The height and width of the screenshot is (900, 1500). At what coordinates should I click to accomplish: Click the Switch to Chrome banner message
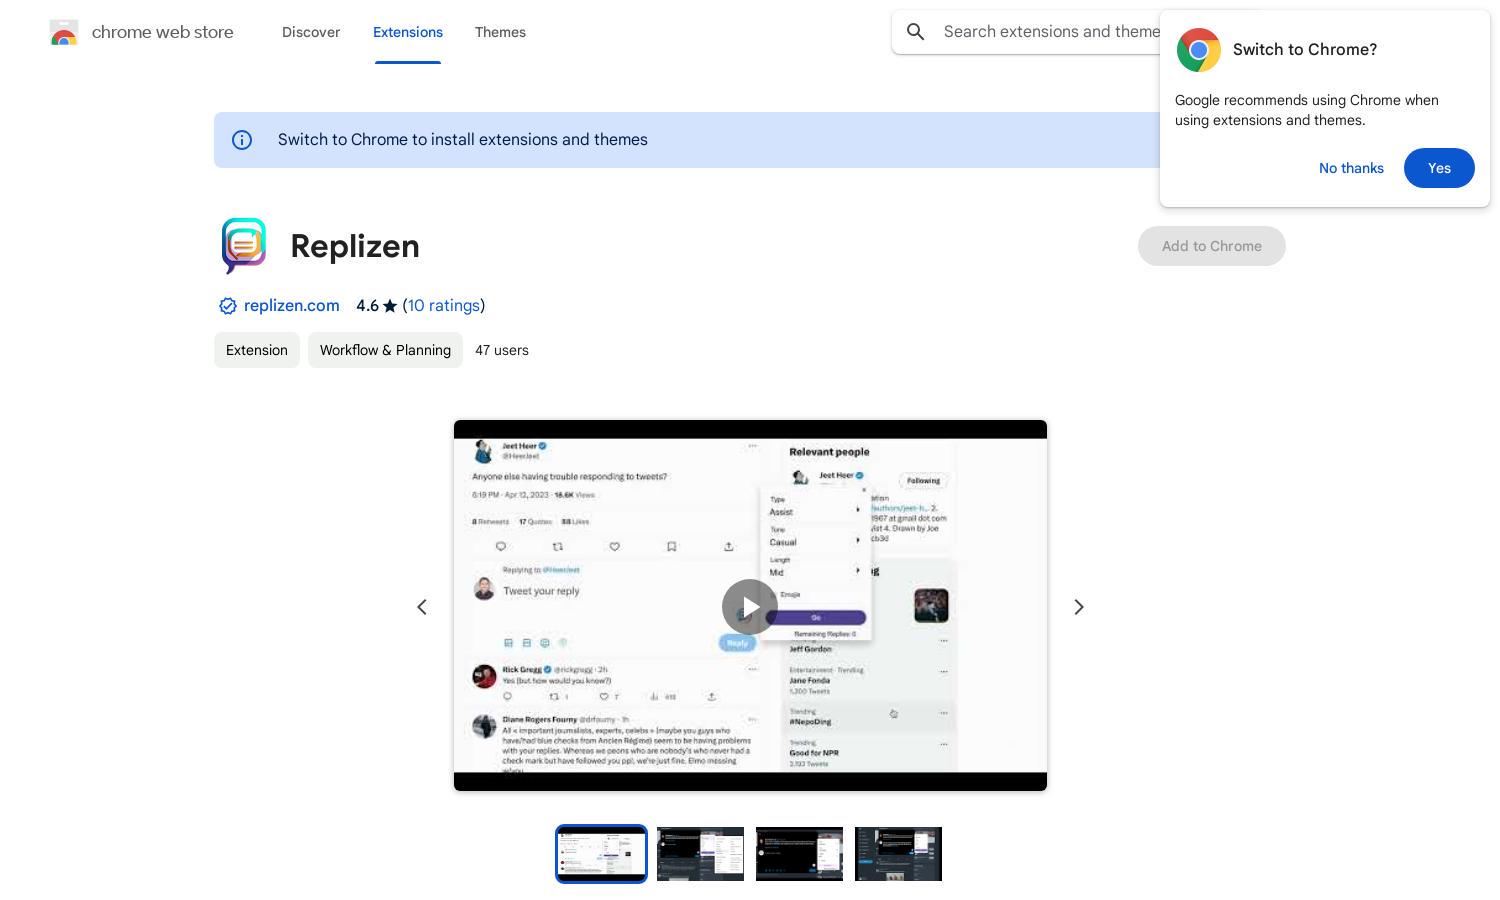(463, 140)
